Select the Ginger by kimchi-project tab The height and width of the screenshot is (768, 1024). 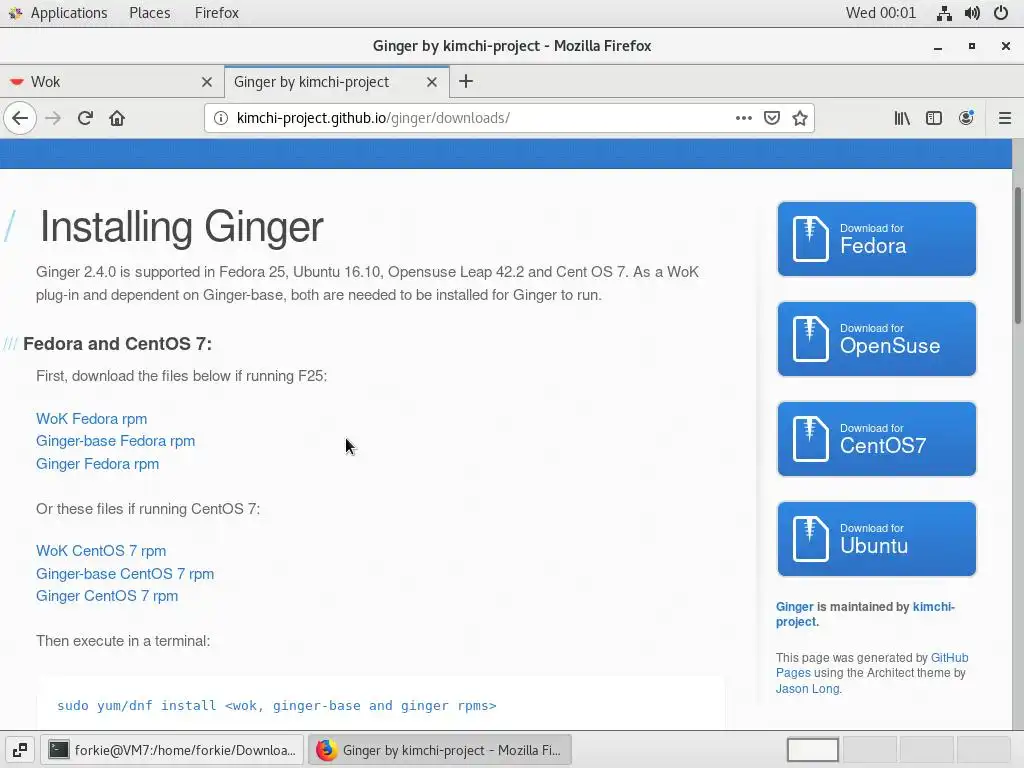pyautogui.click(x=336, y=82)
